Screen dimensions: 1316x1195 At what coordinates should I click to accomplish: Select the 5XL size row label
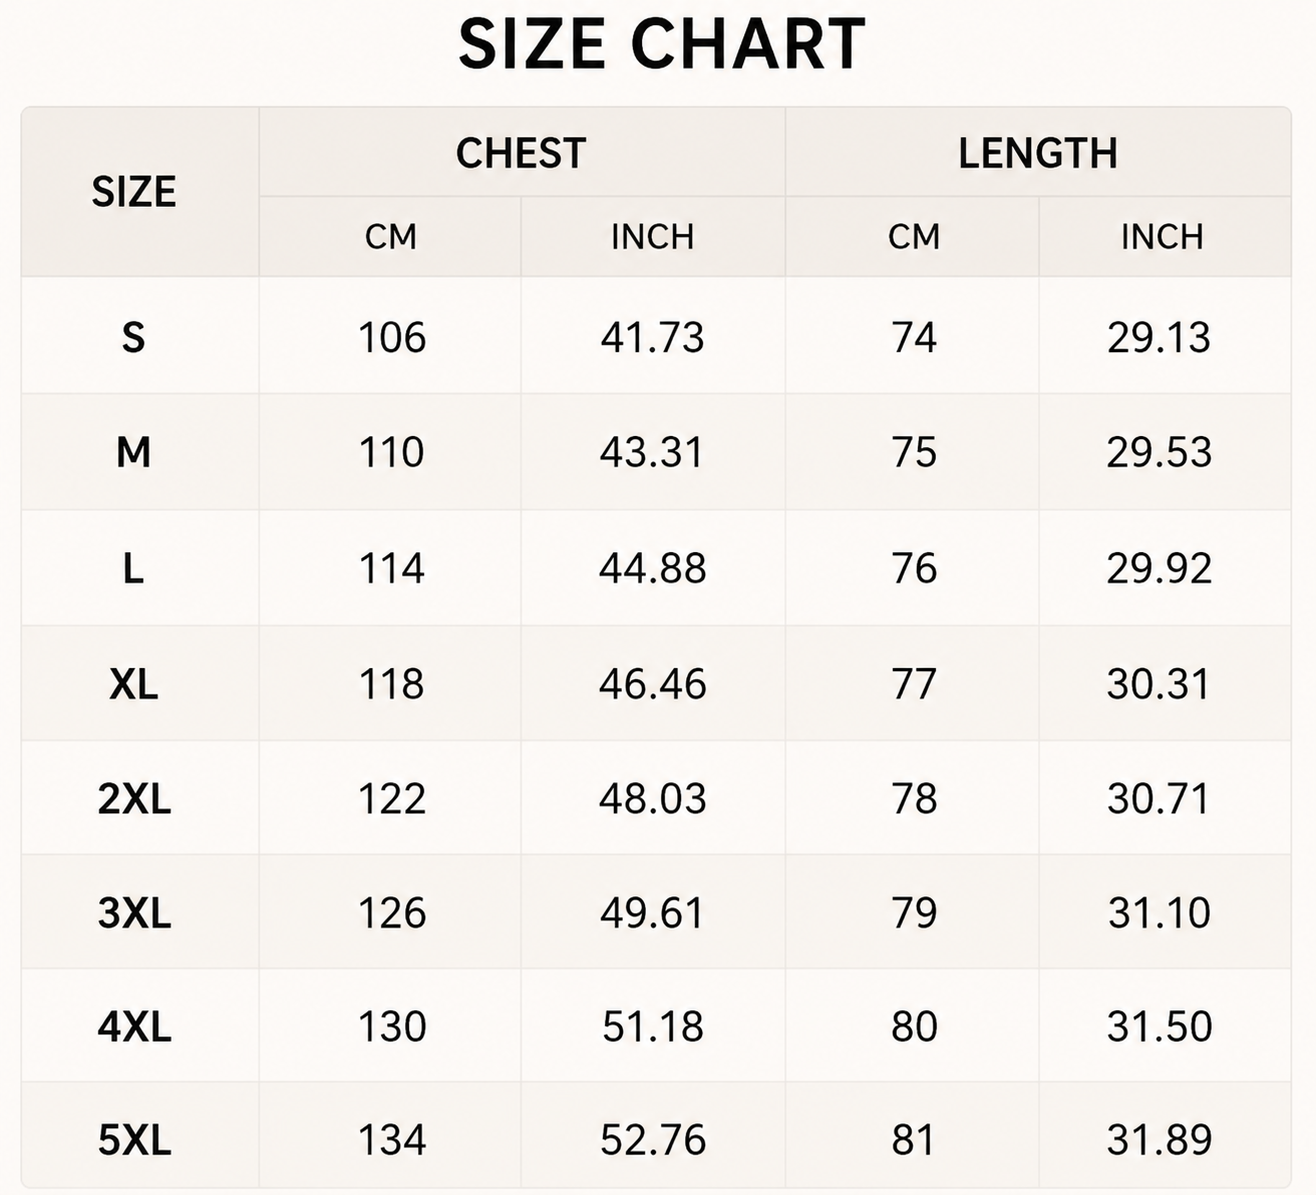(x=134, y=1140)
